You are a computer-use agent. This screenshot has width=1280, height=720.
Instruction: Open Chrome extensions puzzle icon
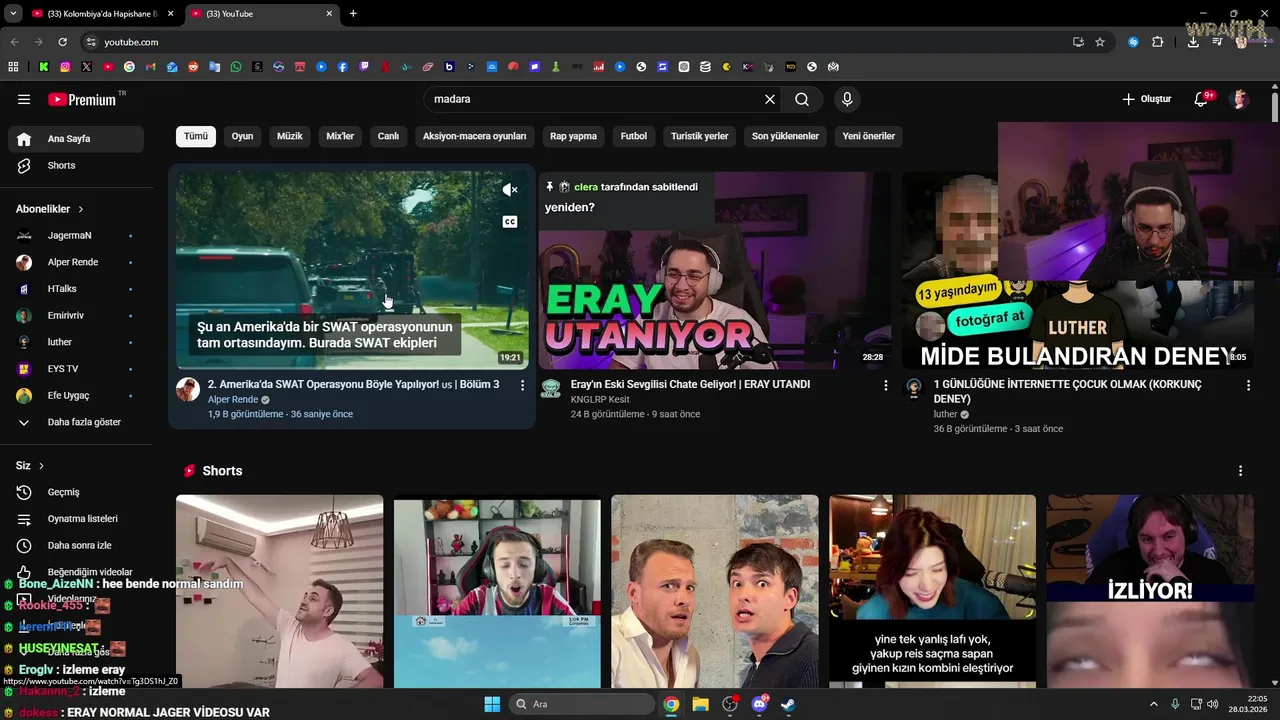pyautogui.click(x=1158, y=42)
